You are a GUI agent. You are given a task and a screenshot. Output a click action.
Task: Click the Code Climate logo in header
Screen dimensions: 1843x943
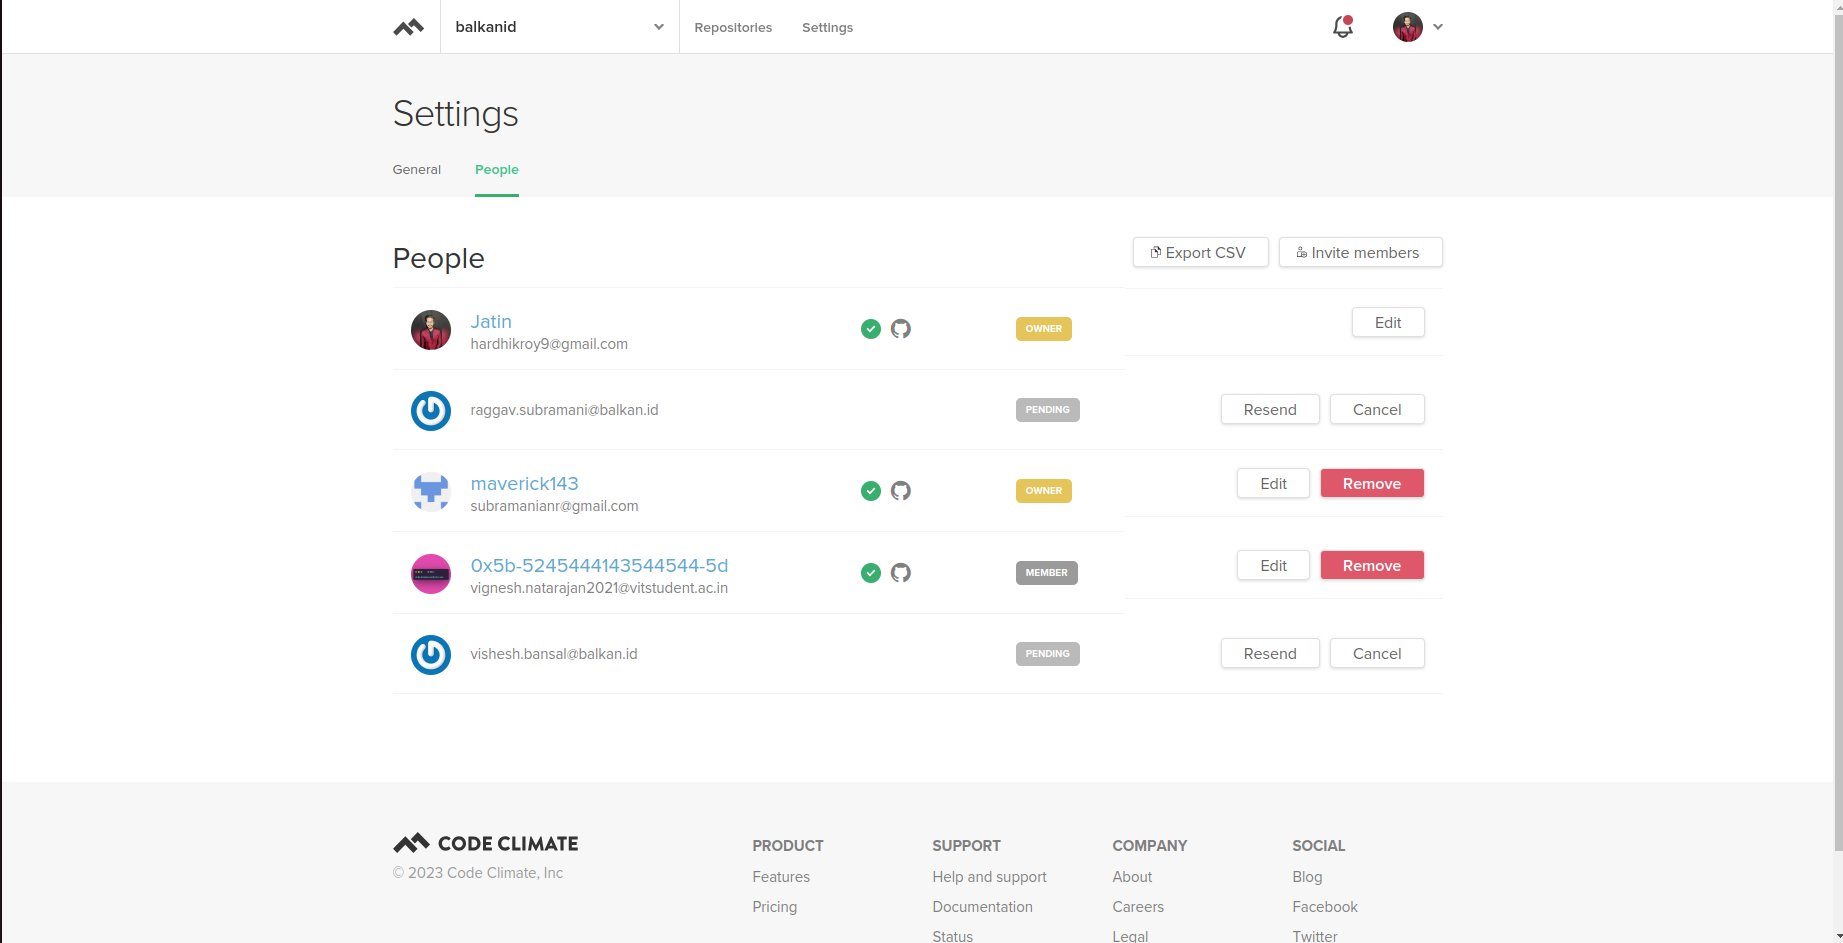point(408,27)
